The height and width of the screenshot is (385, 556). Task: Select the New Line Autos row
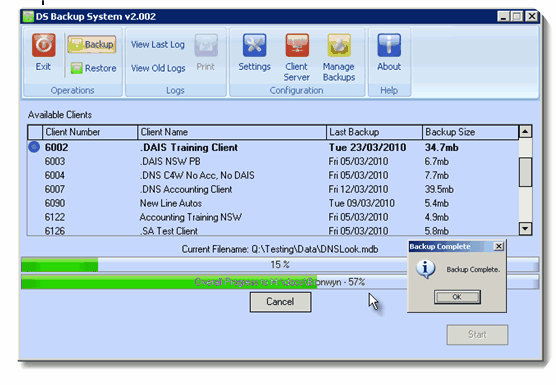coord(273,203)
